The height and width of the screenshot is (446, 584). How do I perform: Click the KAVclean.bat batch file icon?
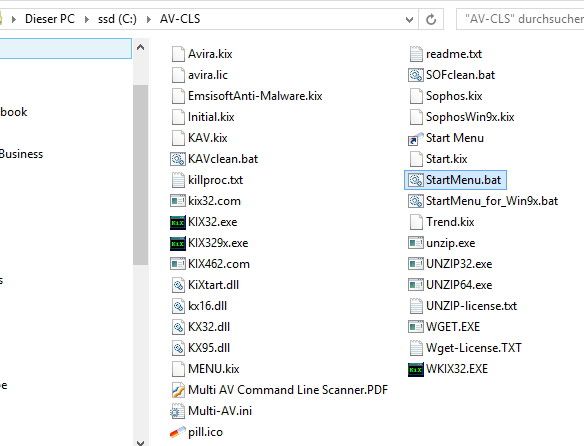pyautogui.click(x=178, y=159)
